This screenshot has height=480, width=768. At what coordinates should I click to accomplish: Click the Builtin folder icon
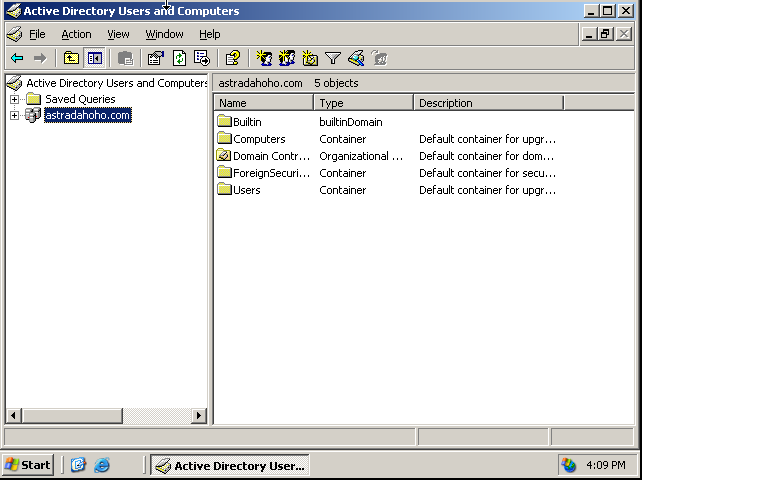click(x=224, y=121)
